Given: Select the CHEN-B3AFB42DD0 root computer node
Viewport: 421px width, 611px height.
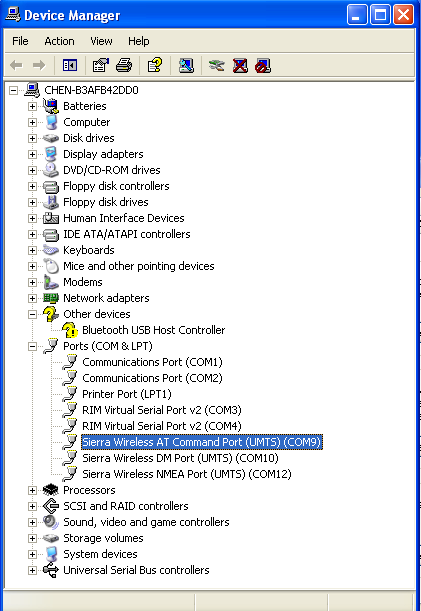Looking at the screenshot, I should pos(91,90).
